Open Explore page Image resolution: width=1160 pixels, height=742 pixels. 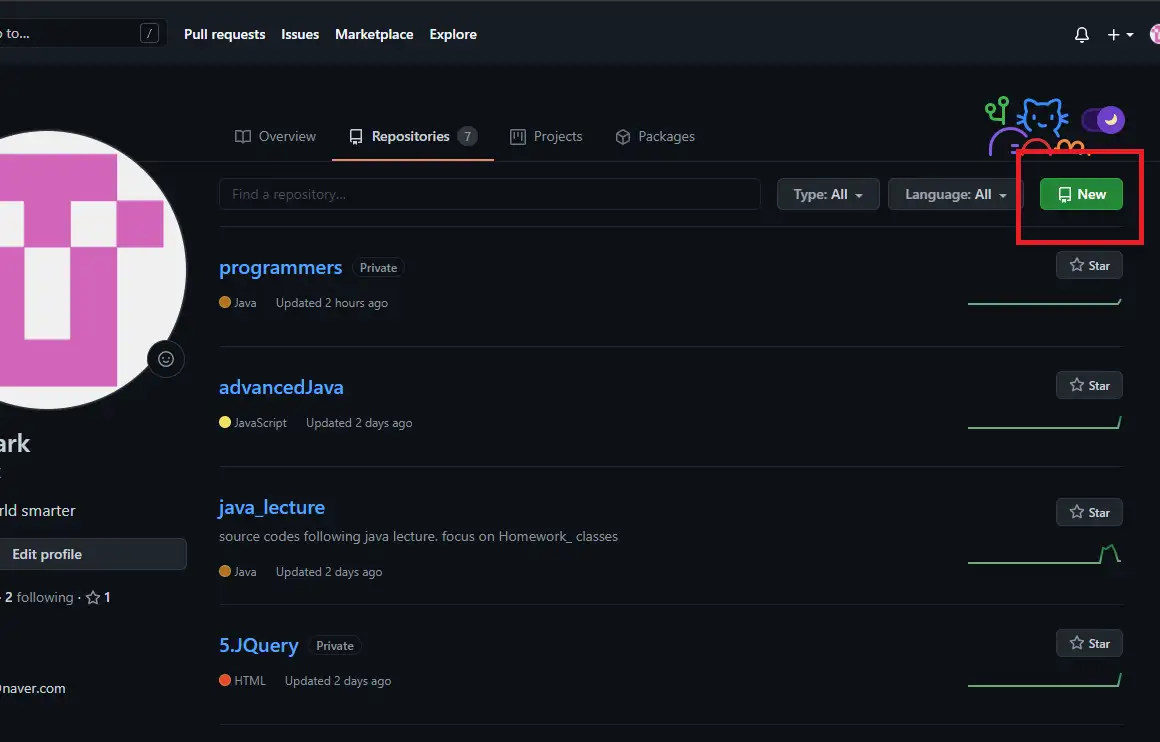pos(453,34)
